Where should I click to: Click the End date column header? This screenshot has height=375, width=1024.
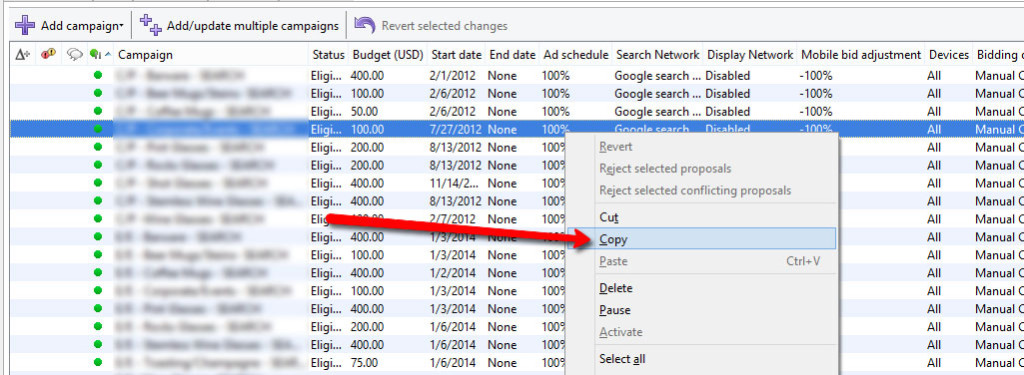tap(513, 55)
